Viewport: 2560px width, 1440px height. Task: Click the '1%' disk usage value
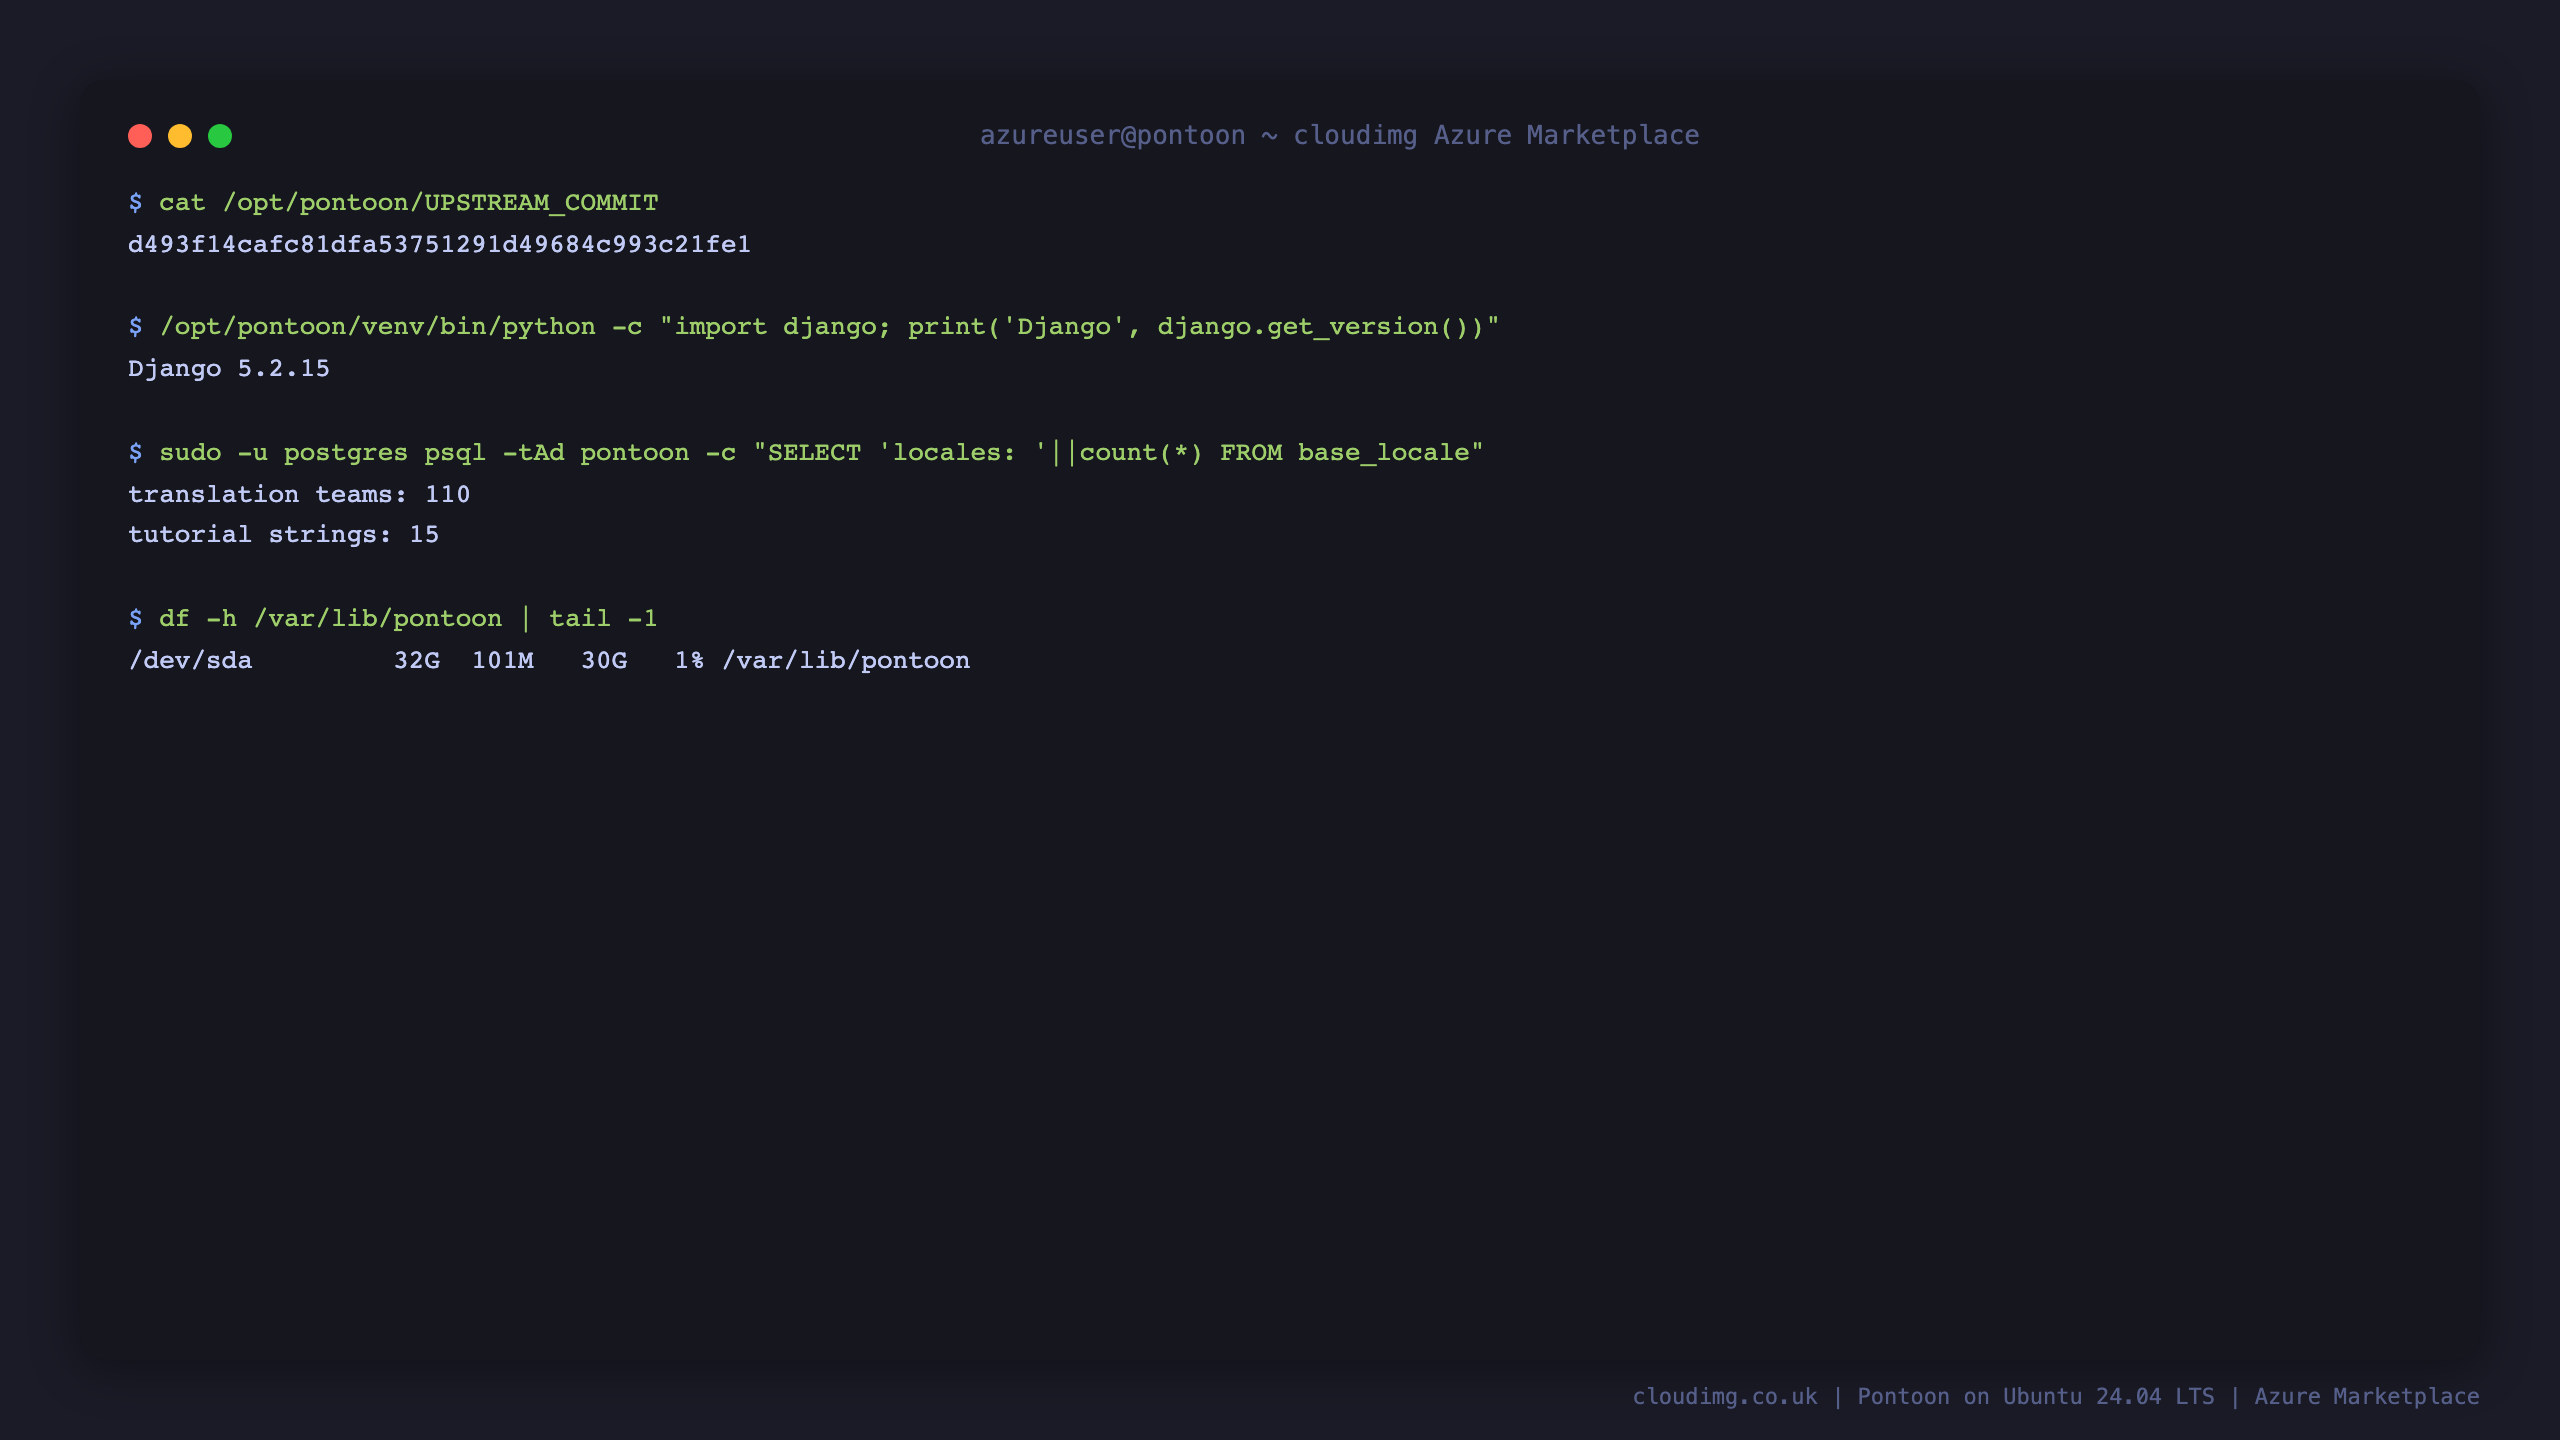click(x=689, y=661)
